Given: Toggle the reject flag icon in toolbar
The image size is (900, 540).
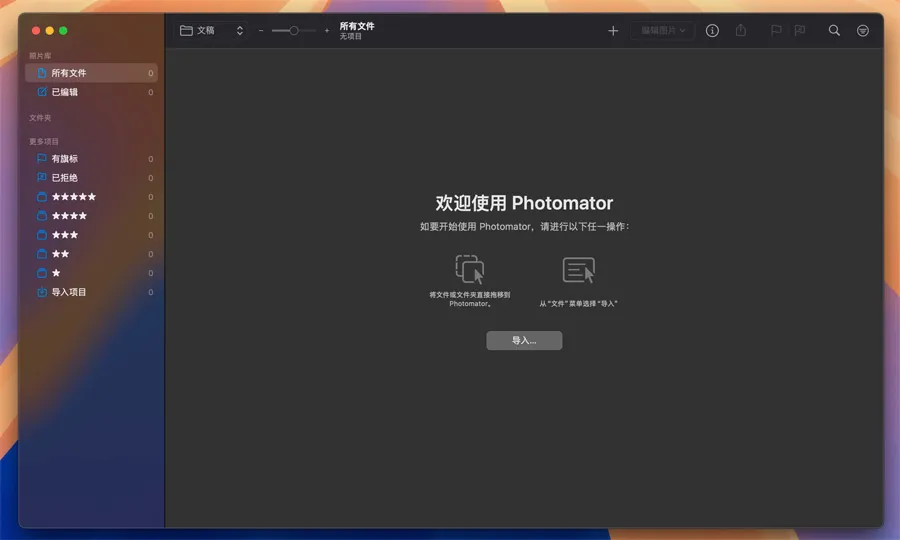Looking at the screenshot, I should coord(800,31).
